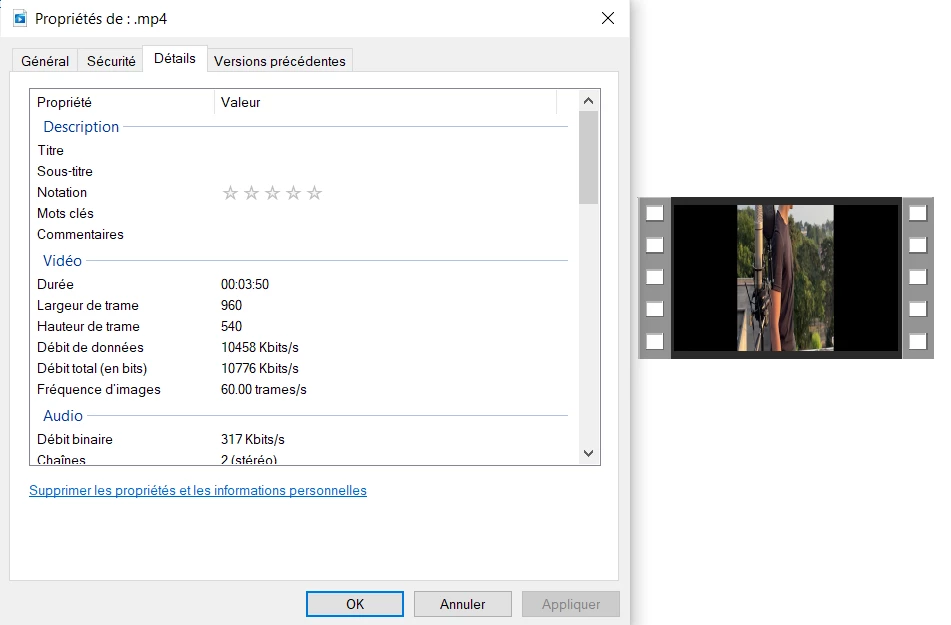Screen dimensions: 951x625
Task: Set rating to four stars in Notation
Action: click(x=294, y=193)
